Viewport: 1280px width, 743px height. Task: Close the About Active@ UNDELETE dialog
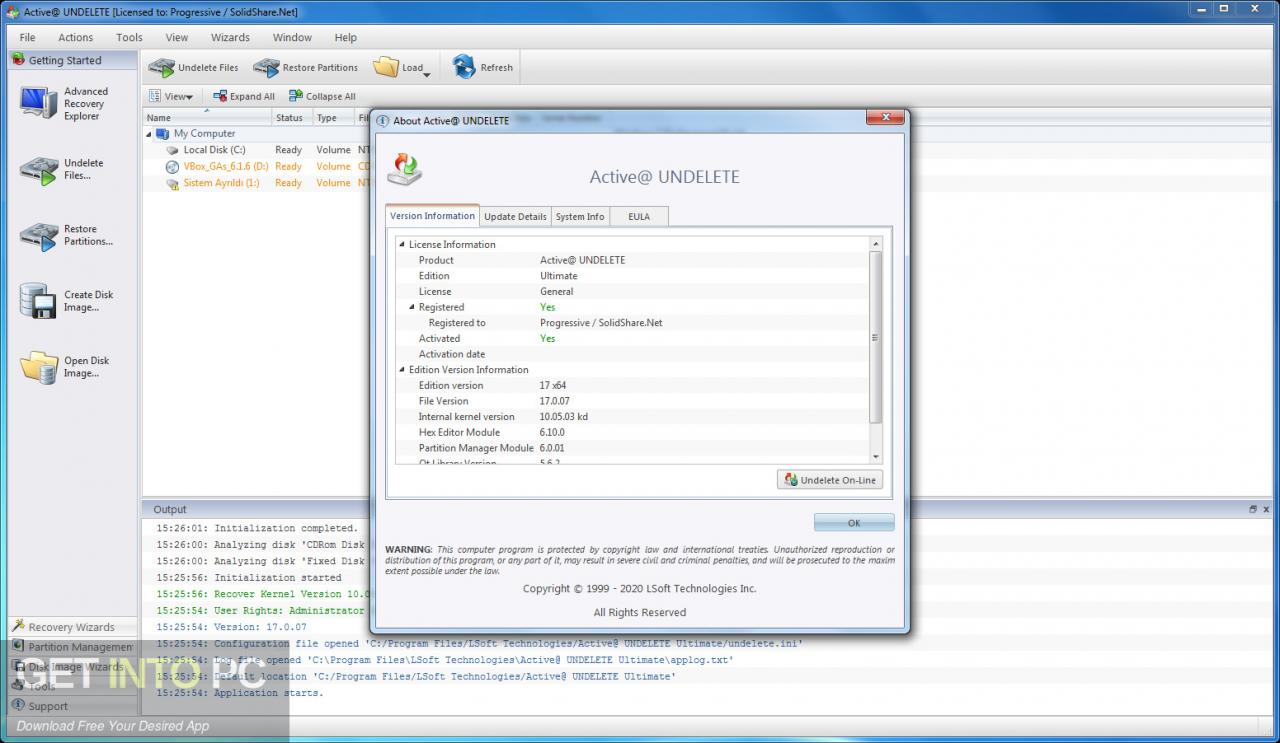885,118
